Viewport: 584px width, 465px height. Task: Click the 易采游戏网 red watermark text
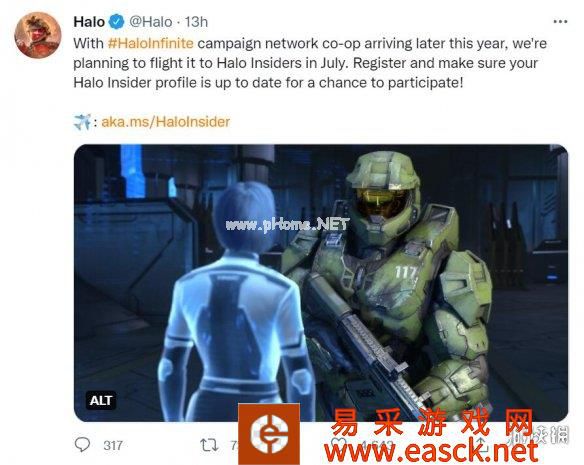(x=431, y=423)
